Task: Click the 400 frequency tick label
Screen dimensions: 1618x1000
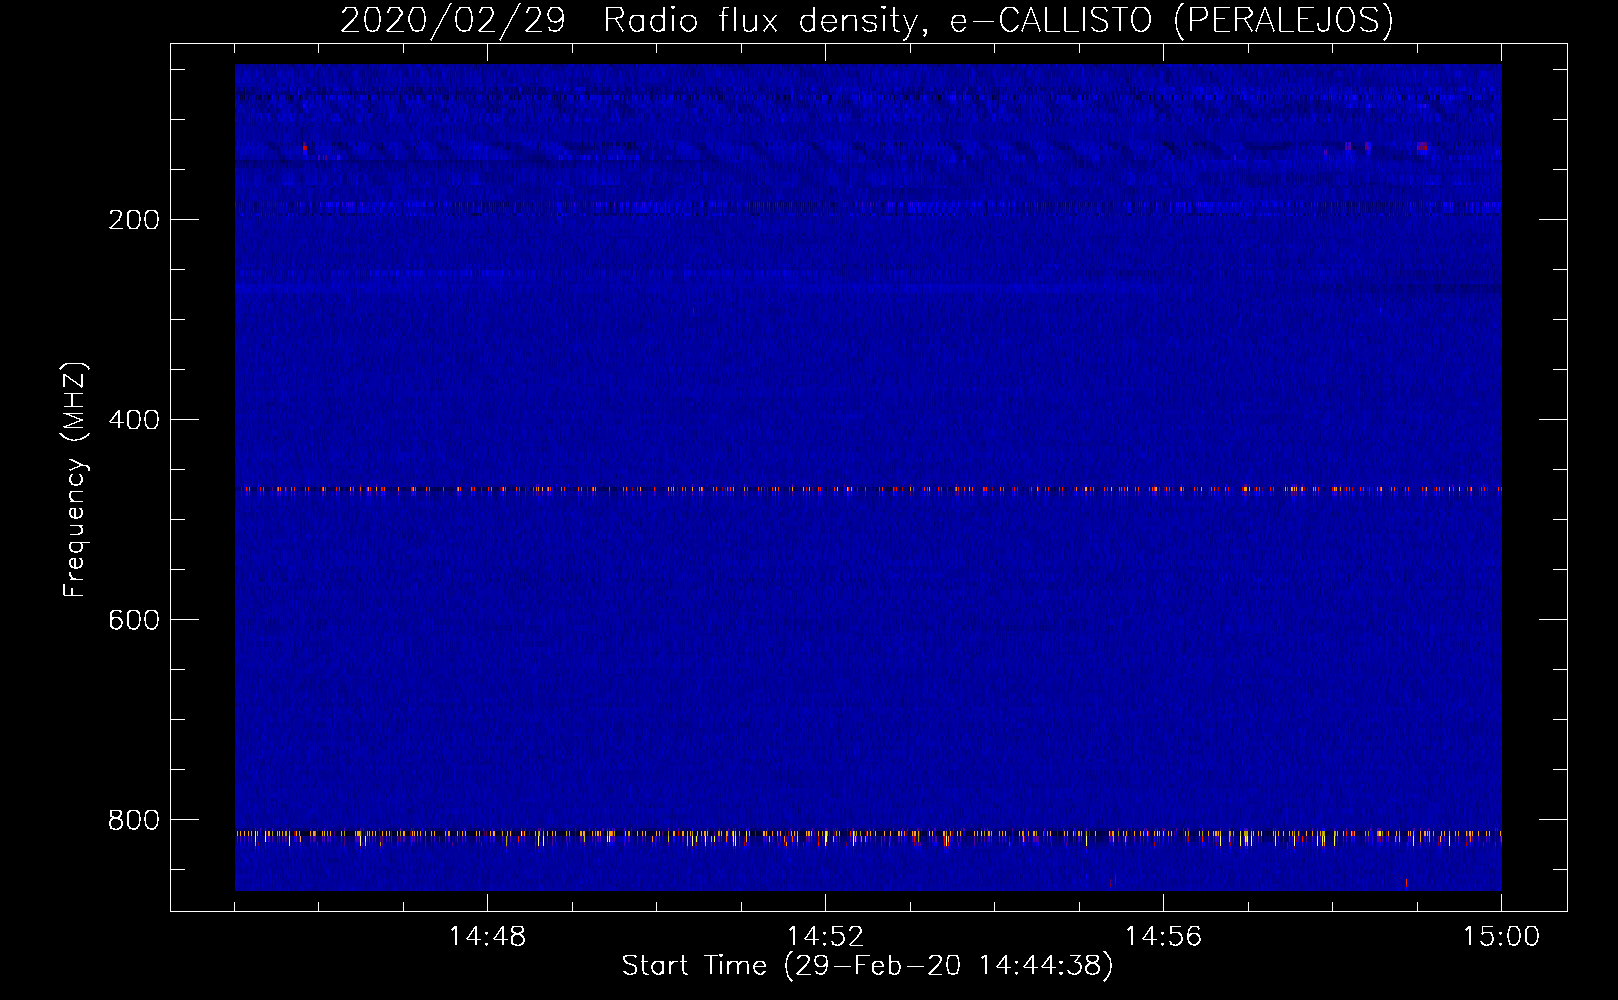Action: point(134,420)
